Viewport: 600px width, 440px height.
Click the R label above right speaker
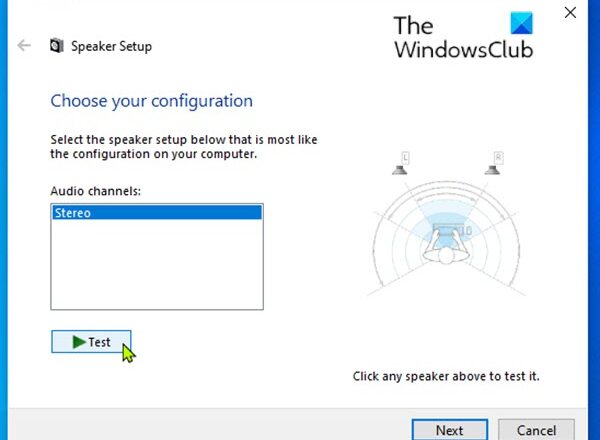click(x=497, y=157)
